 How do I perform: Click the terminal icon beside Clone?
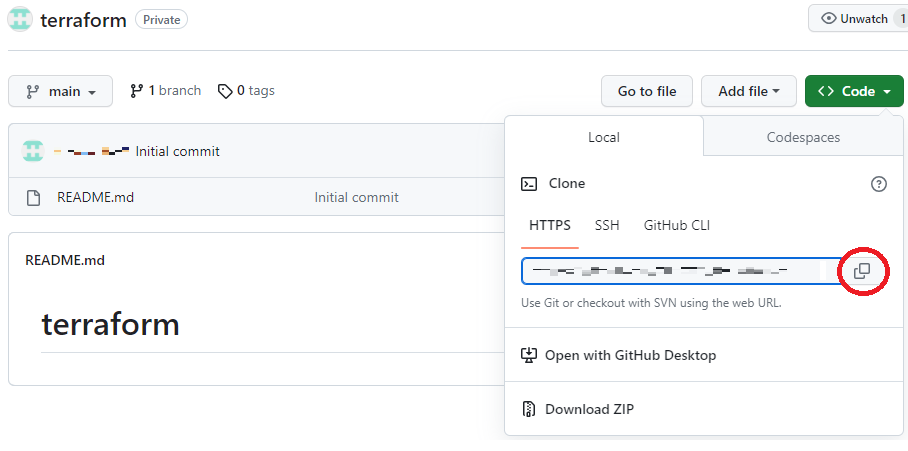pyautogui.click(x=529, y=184)
